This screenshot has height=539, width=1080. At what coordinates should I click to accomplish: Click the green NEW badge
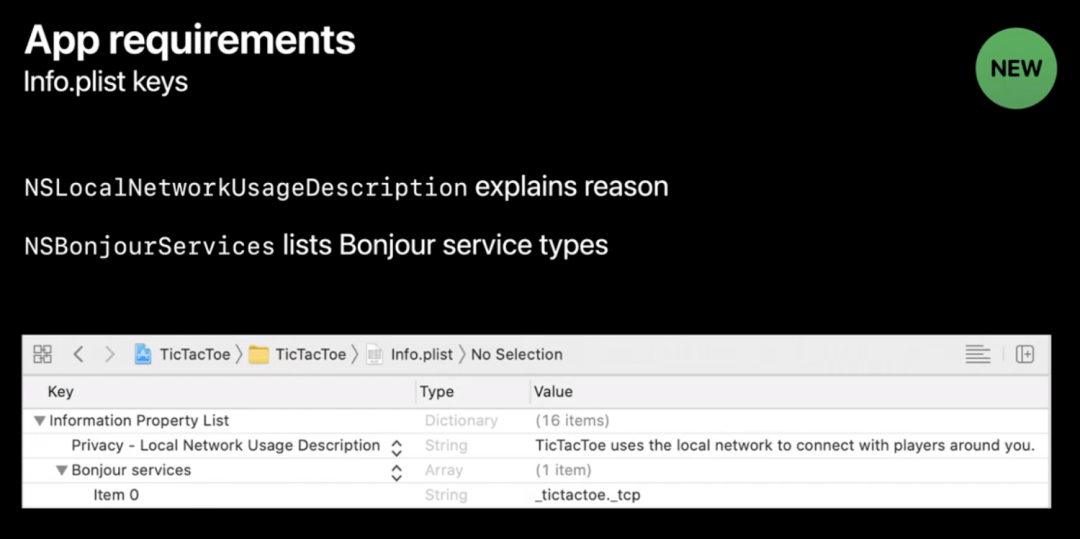pyautogui.click(x=1016, y=68)
